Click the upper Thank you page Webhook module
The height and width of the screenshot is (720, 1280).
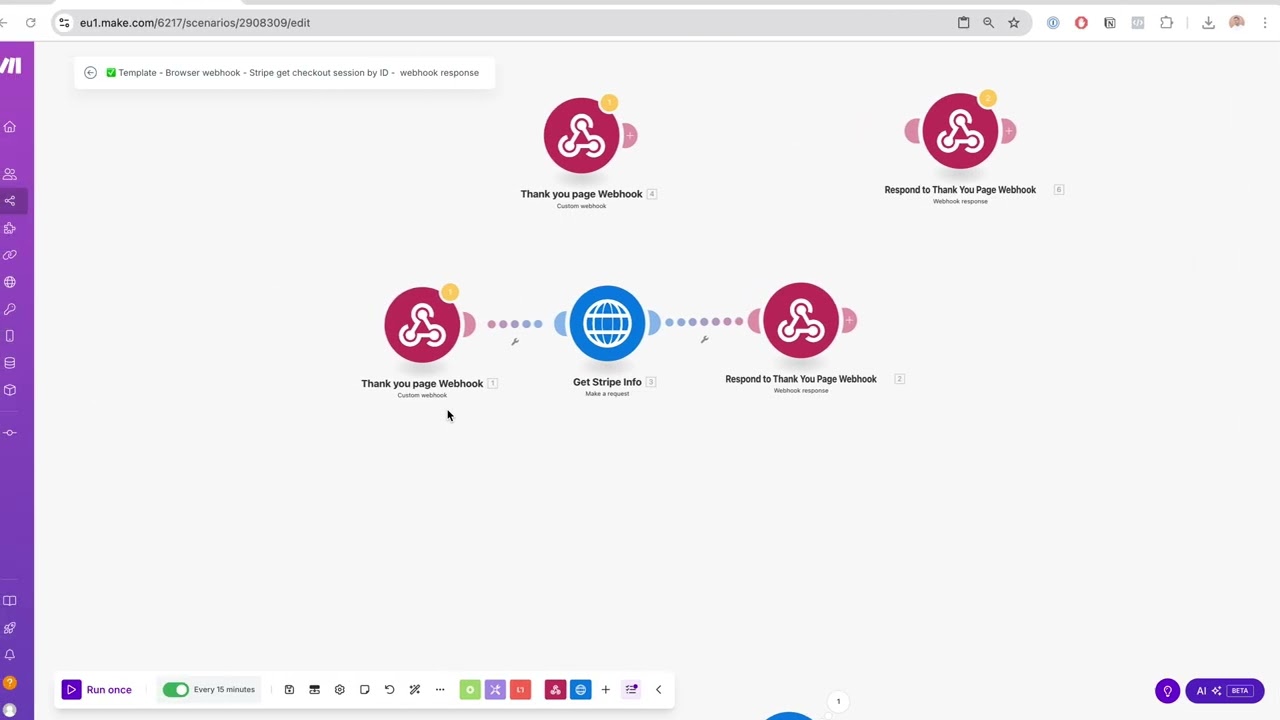(582, 135)
